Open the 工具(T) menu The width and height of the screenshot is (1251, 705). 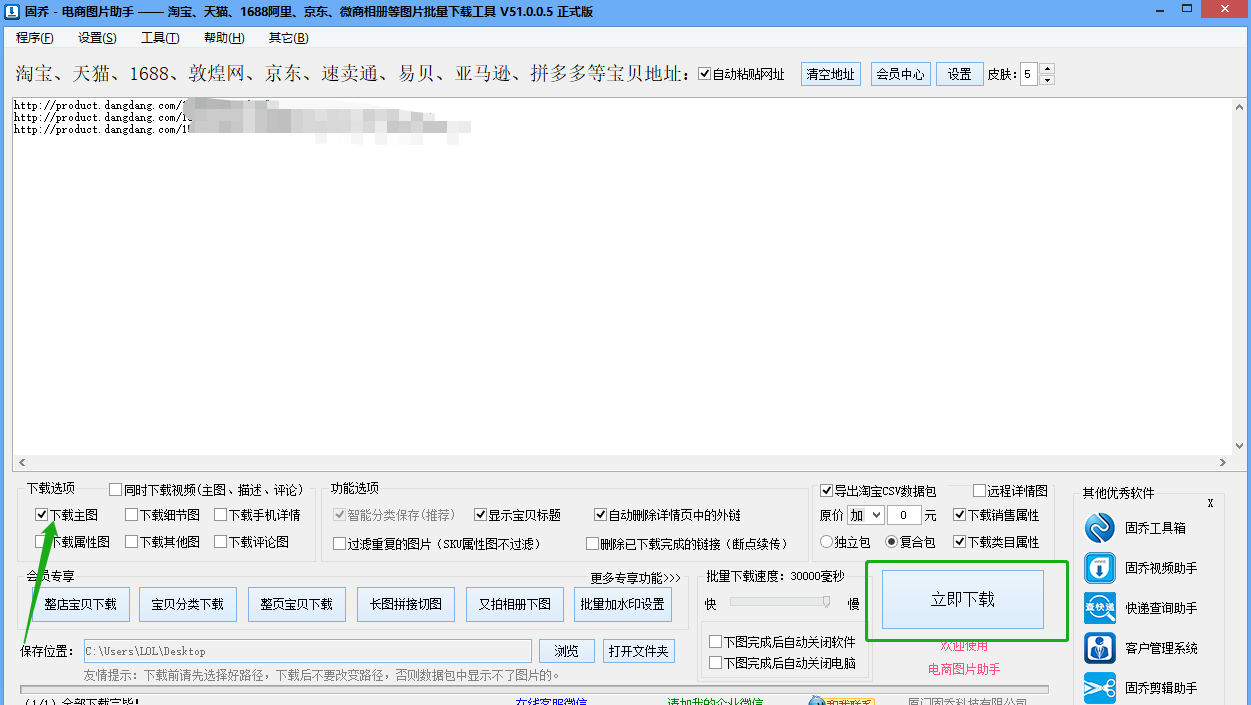pos(160,38)
